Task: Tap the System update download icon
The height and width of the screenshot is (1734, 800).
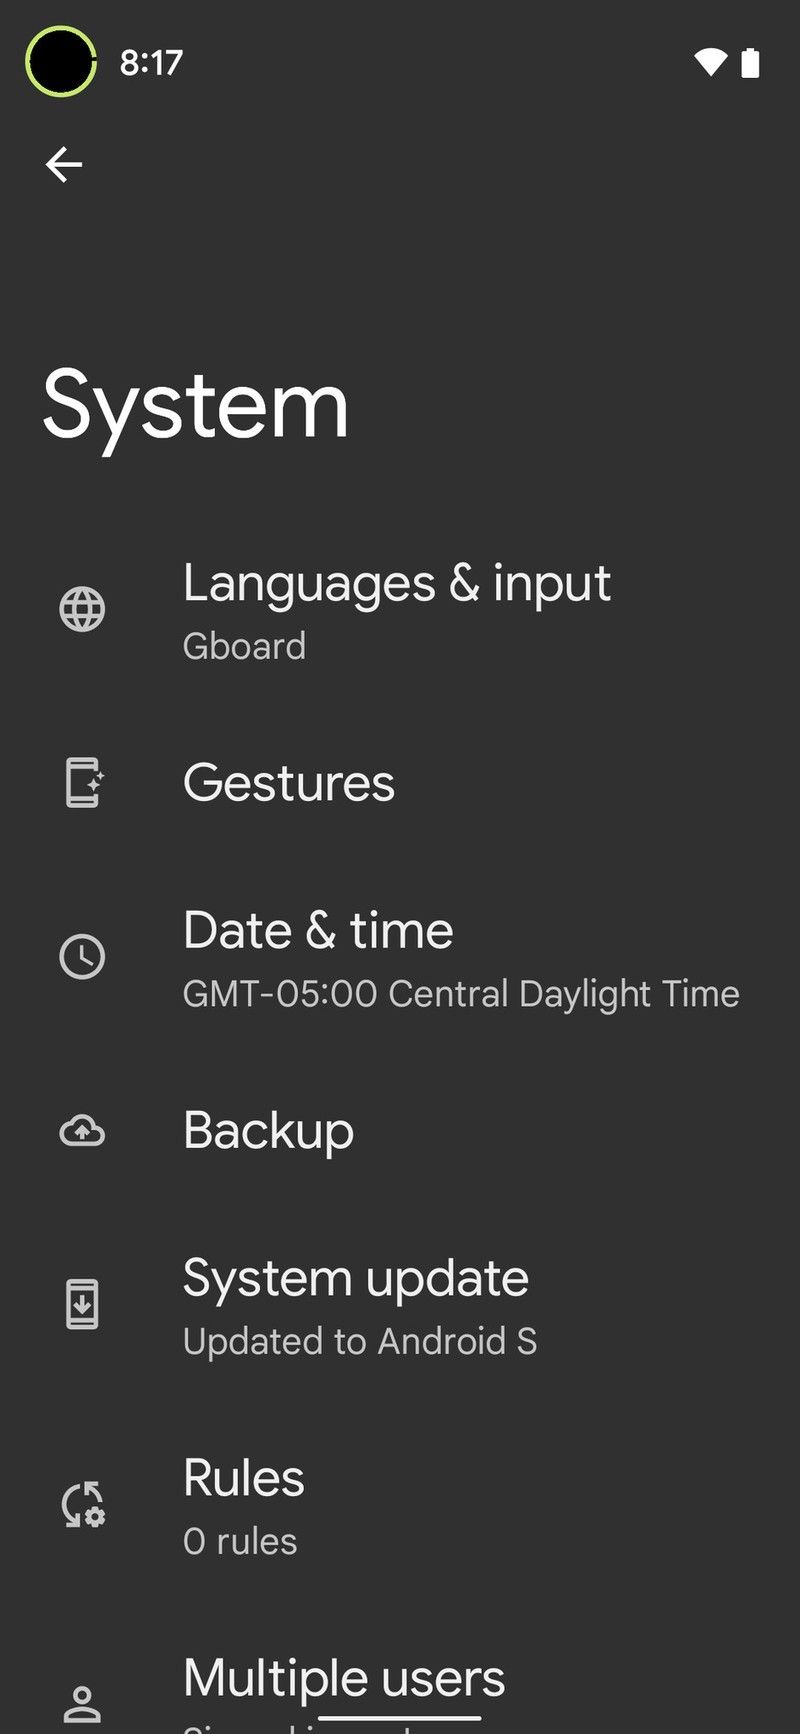Action: tap(83, 1304)
